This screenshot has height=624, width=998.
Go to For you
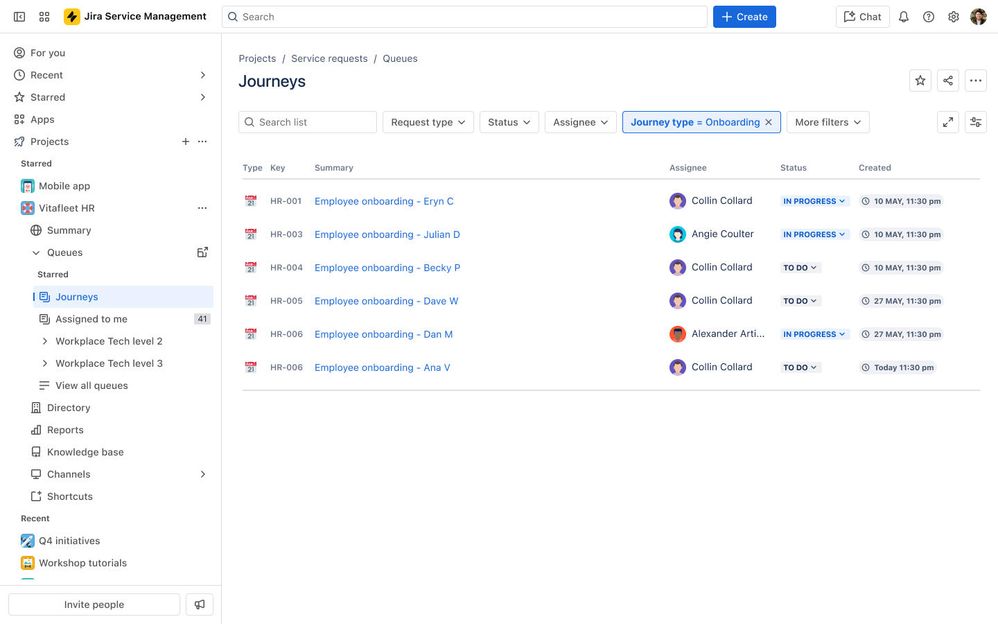[47, 53]
